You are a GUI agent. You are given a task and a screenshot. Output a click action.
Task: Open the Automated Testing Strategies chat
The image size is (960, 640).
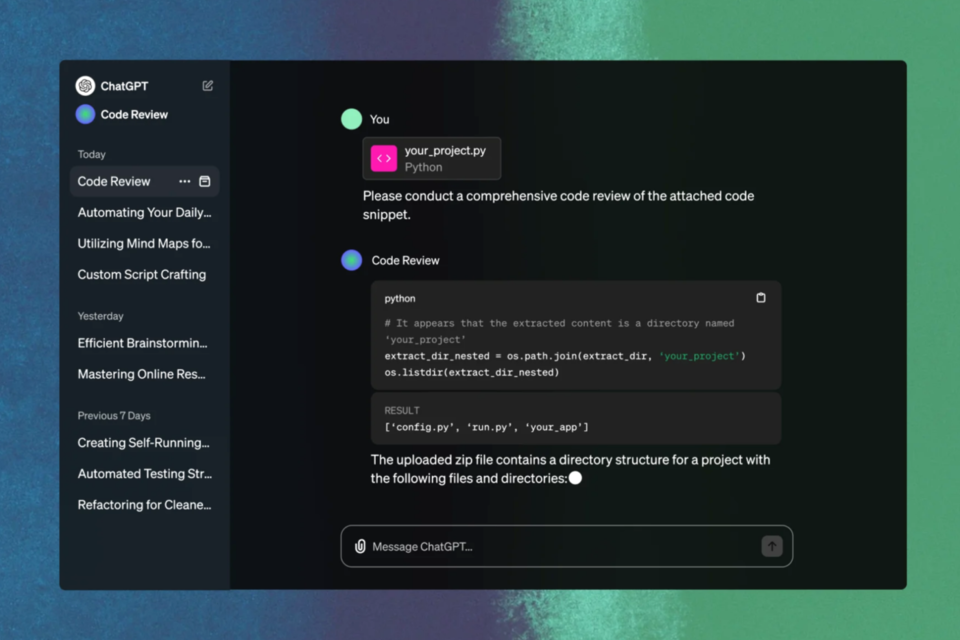(145, 474)
